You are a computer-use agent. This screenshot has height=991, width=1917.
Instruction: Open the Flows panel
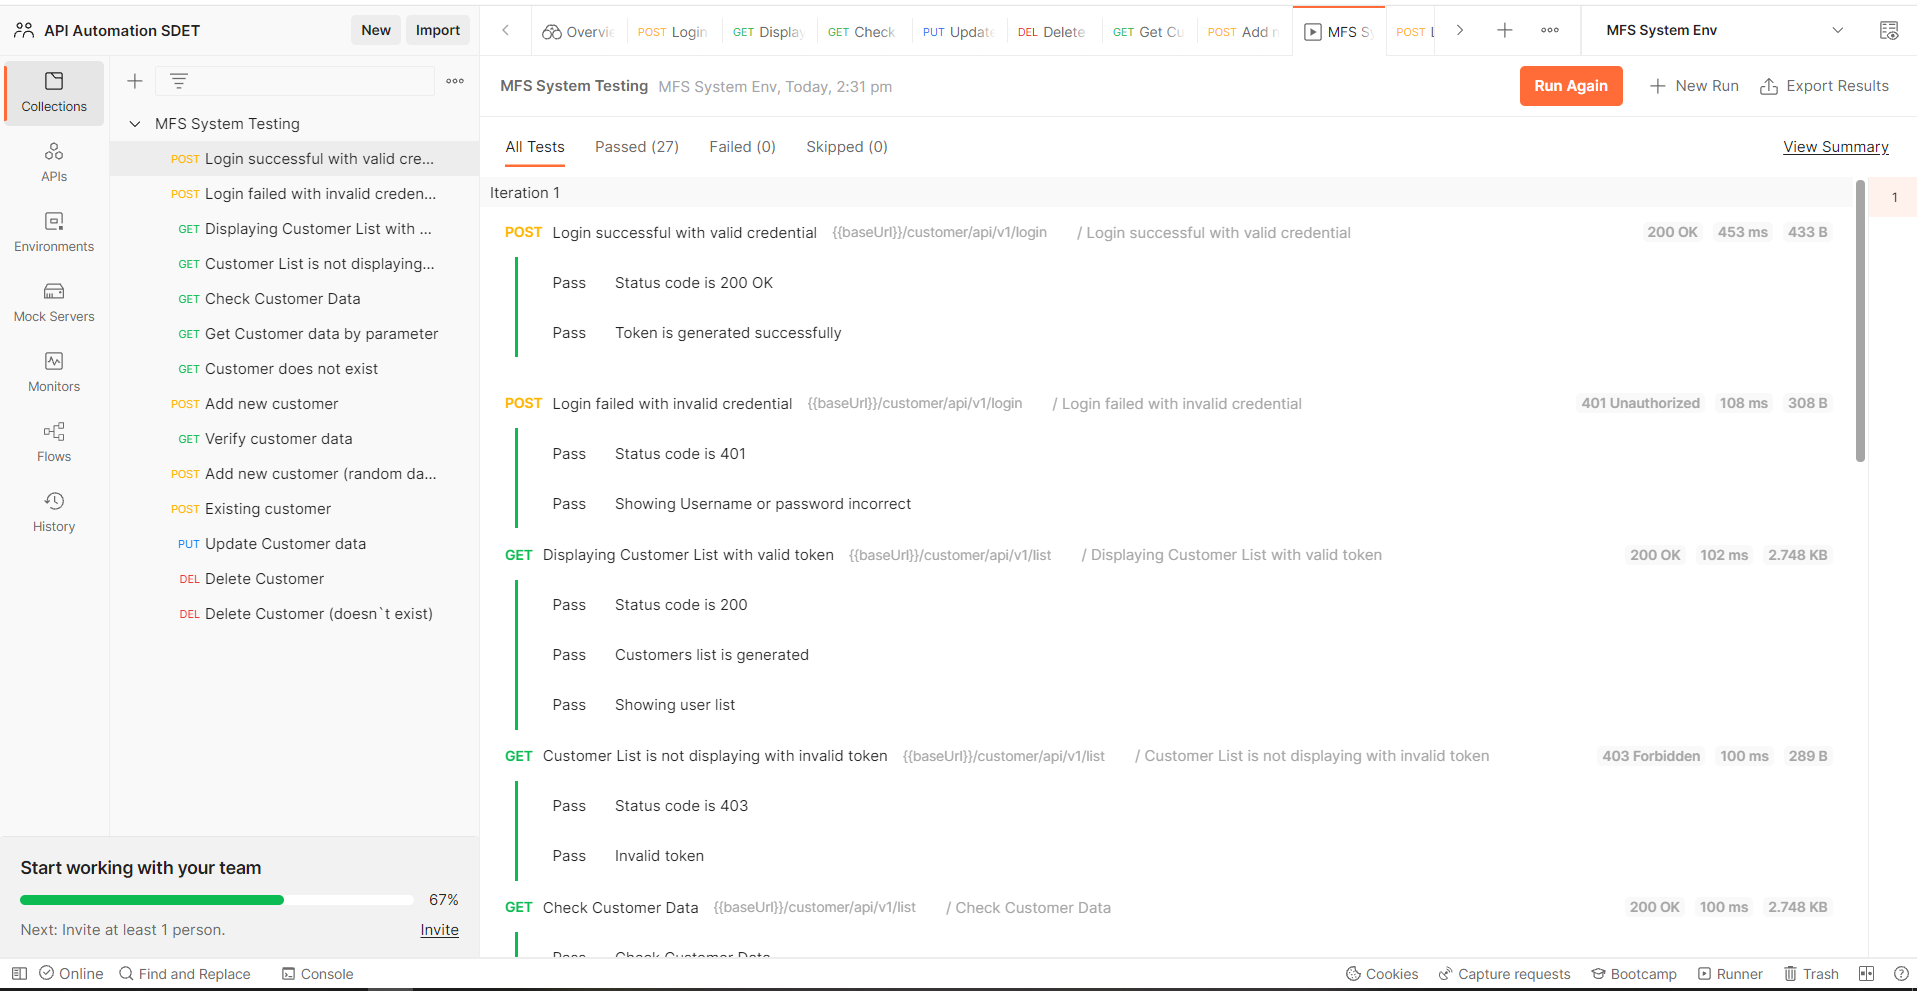[x=53, y=440]
